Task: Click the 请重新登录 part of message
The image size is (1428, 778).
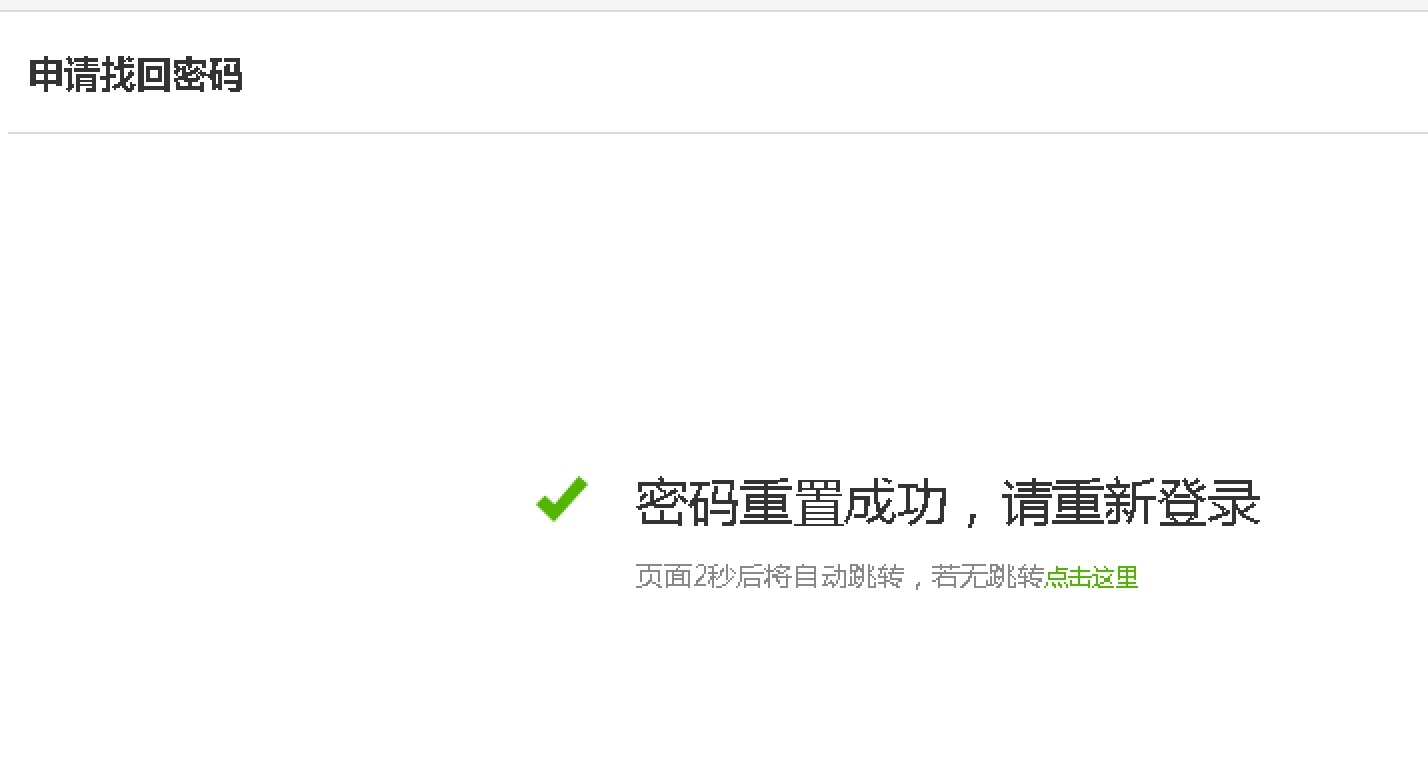Action: pyautogui.click(x=1131, y=503)
